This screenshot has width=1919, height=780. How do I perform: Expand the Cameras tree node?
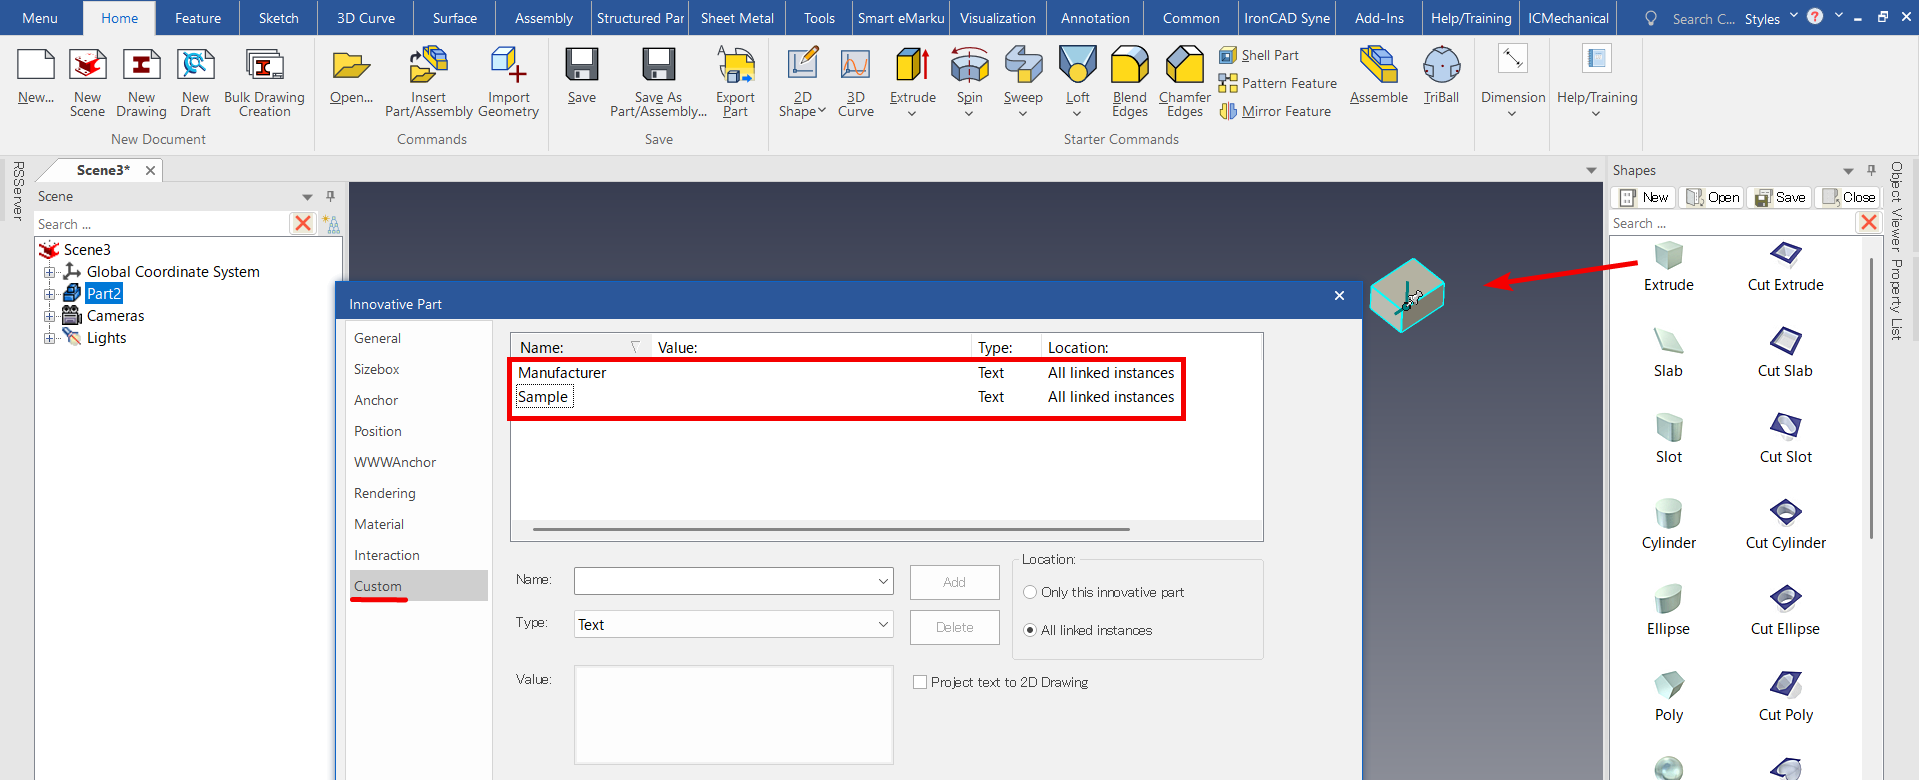click(x=49, y=316)
